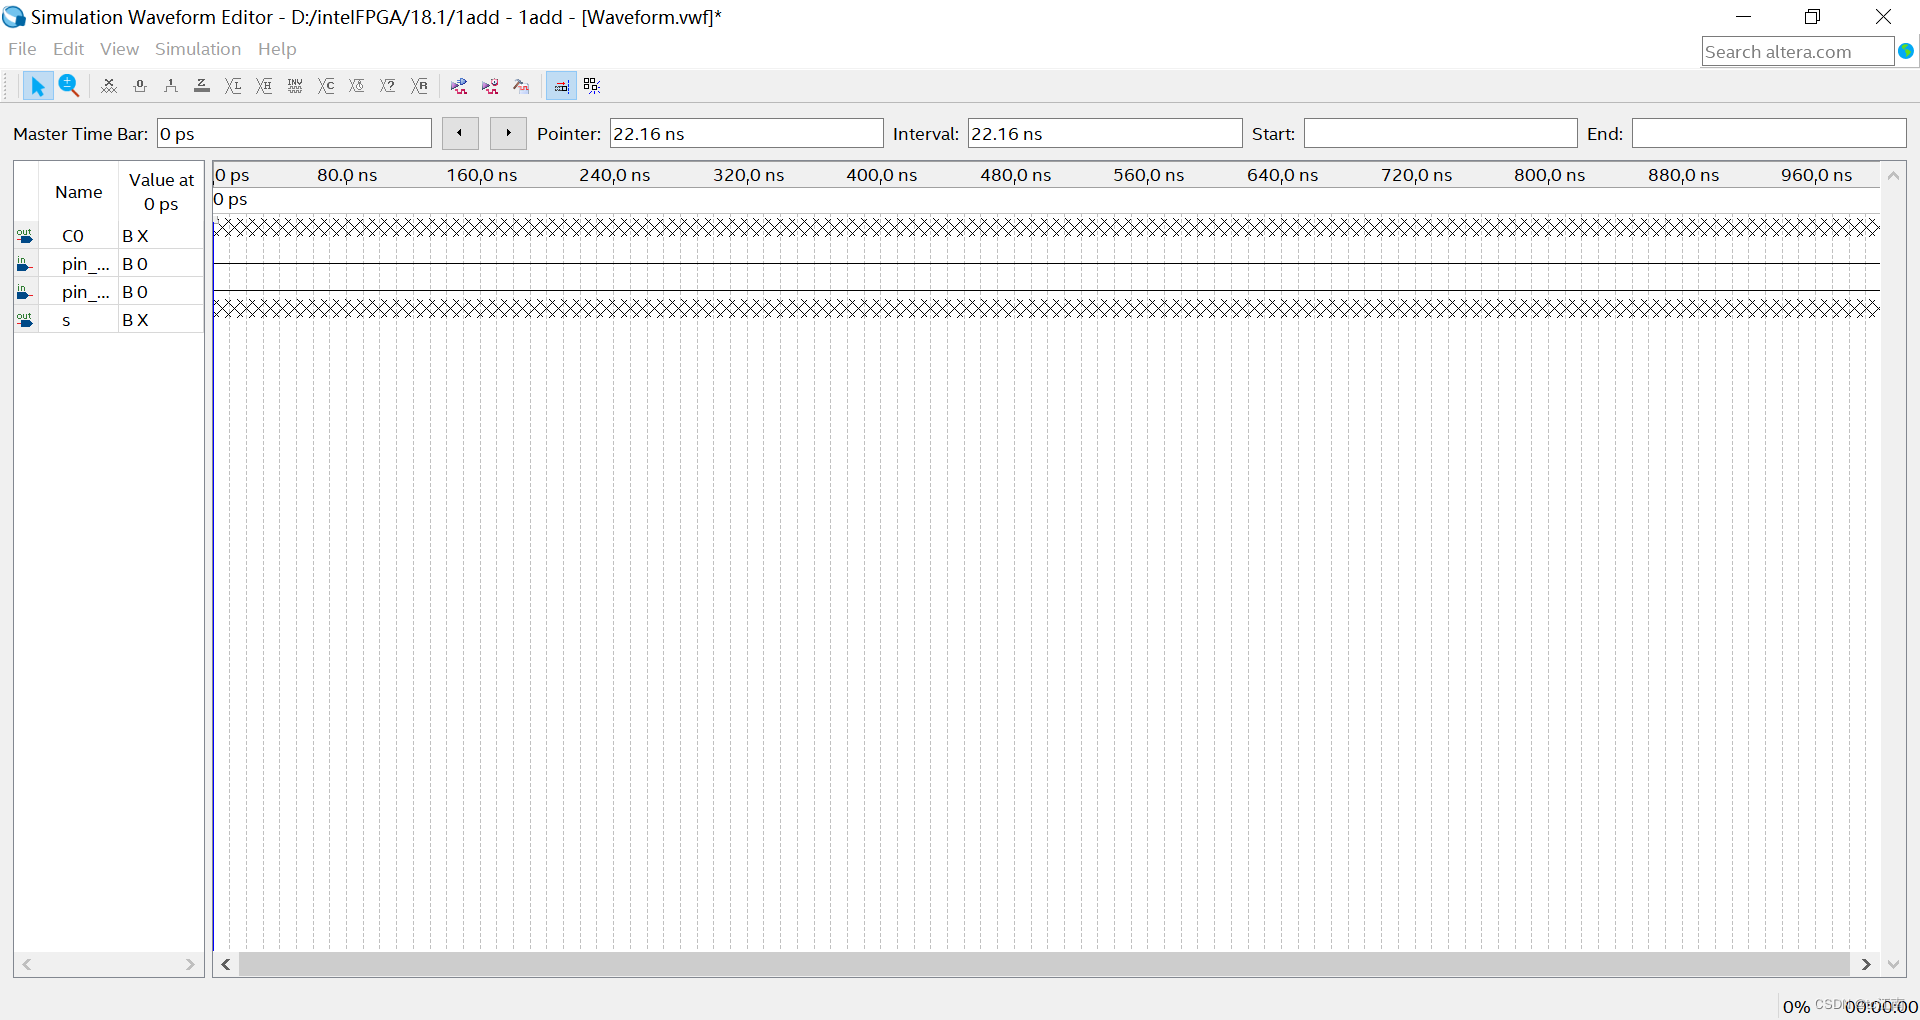Click High Impedance (Z) toolbar icon
The image size is (1920, 1020).
click(202, 86)
